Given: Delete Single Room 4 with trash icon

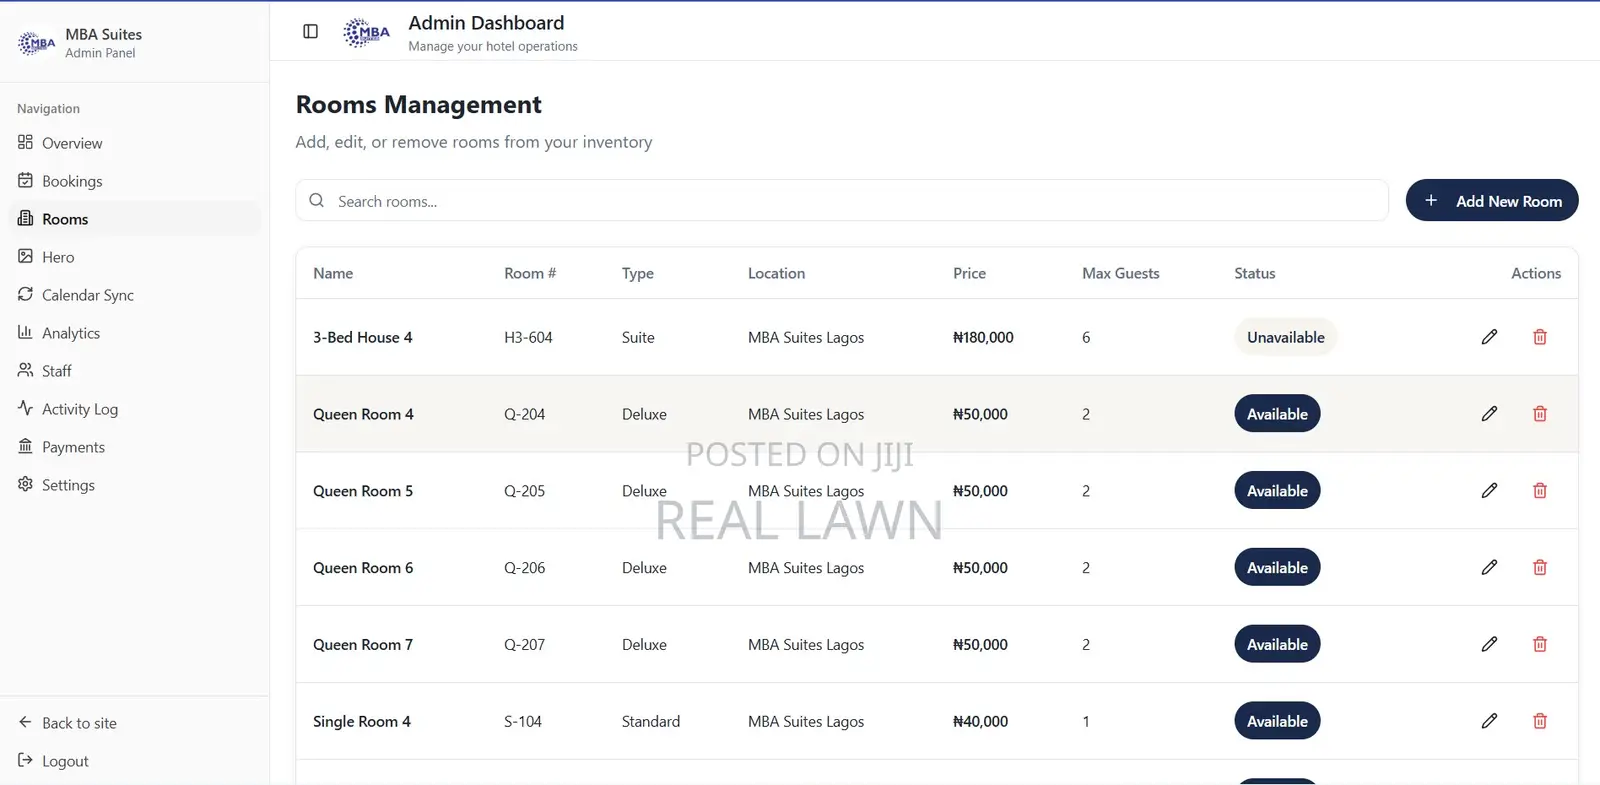Looking at the screenshot, I should coord(1540,721).
